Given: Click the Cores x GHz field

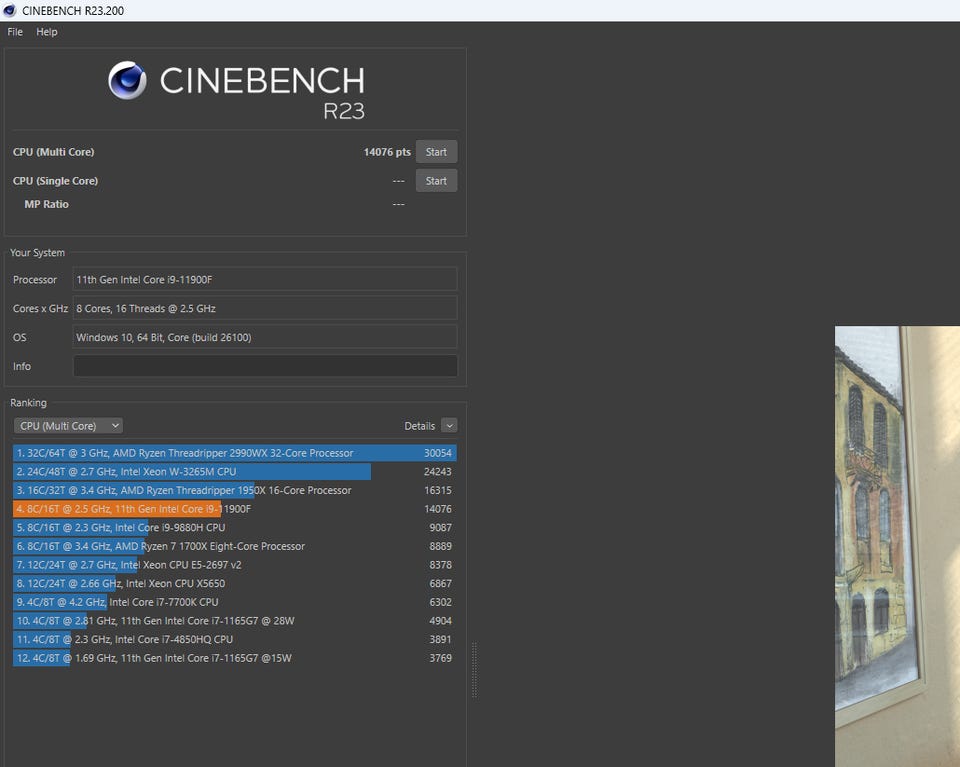Looking at the screenshot, I should click(x=264, y=308).
